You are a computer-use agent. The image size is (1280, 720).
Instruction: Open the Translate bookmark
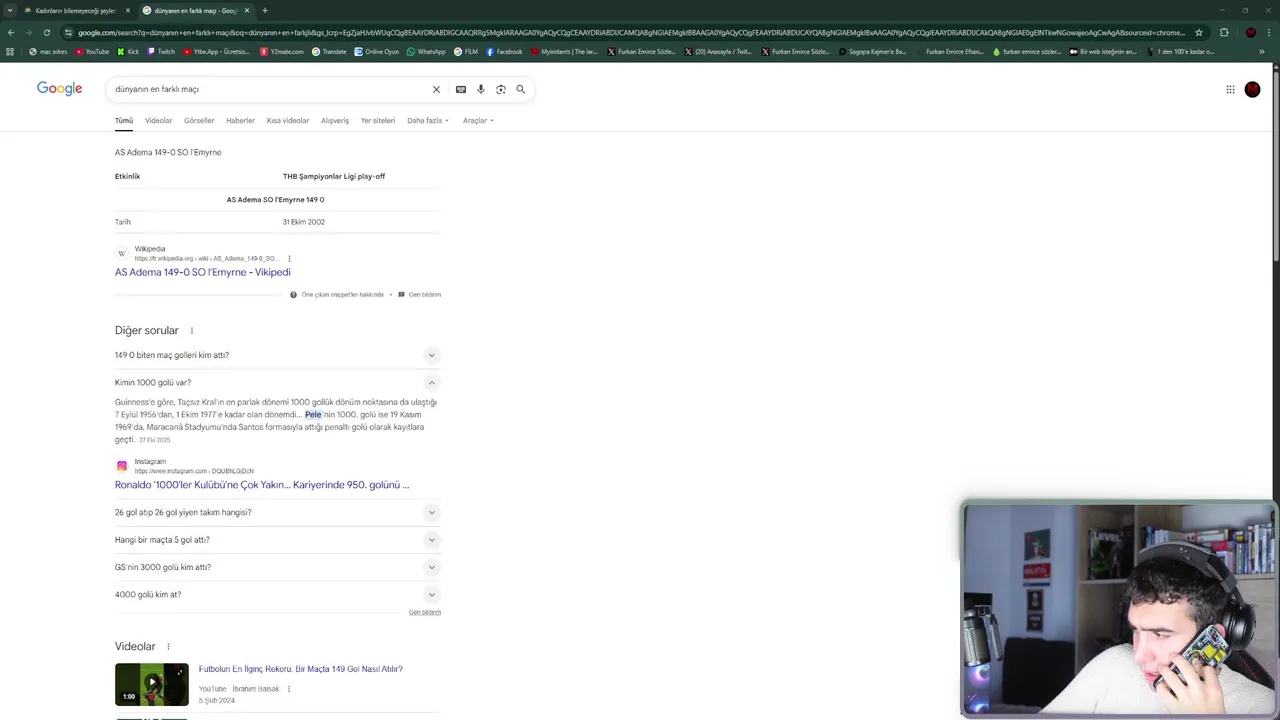[329, 51]
